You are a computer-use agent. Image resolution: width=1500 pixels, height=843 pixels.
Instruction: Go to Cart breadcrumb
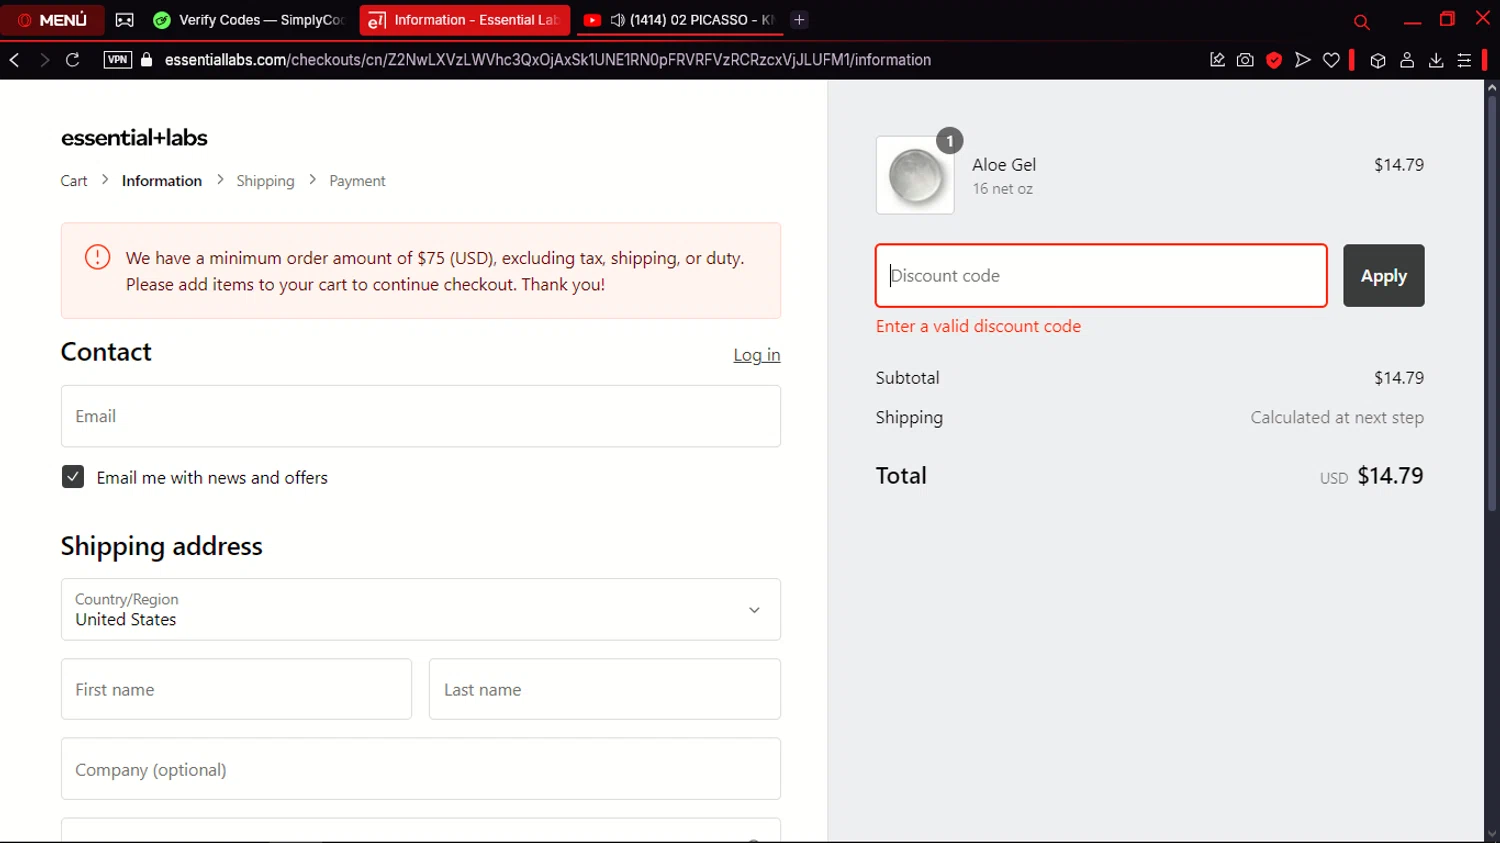pos(74,181)
